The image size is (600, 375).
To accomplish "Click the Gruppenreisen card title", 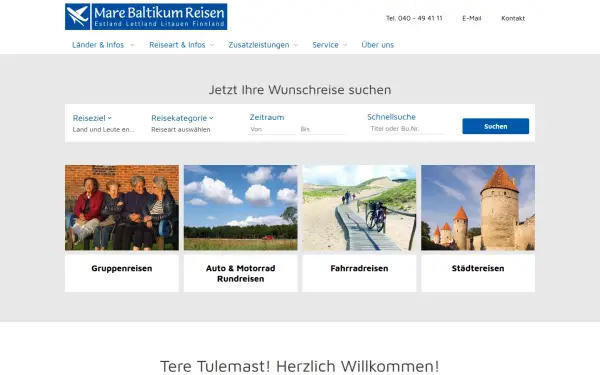I will tap(122, 268).
